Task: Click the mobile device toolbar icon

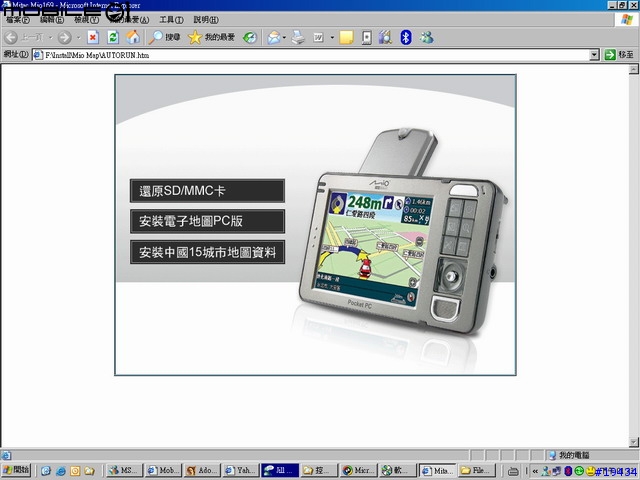Action: (367, 38)
